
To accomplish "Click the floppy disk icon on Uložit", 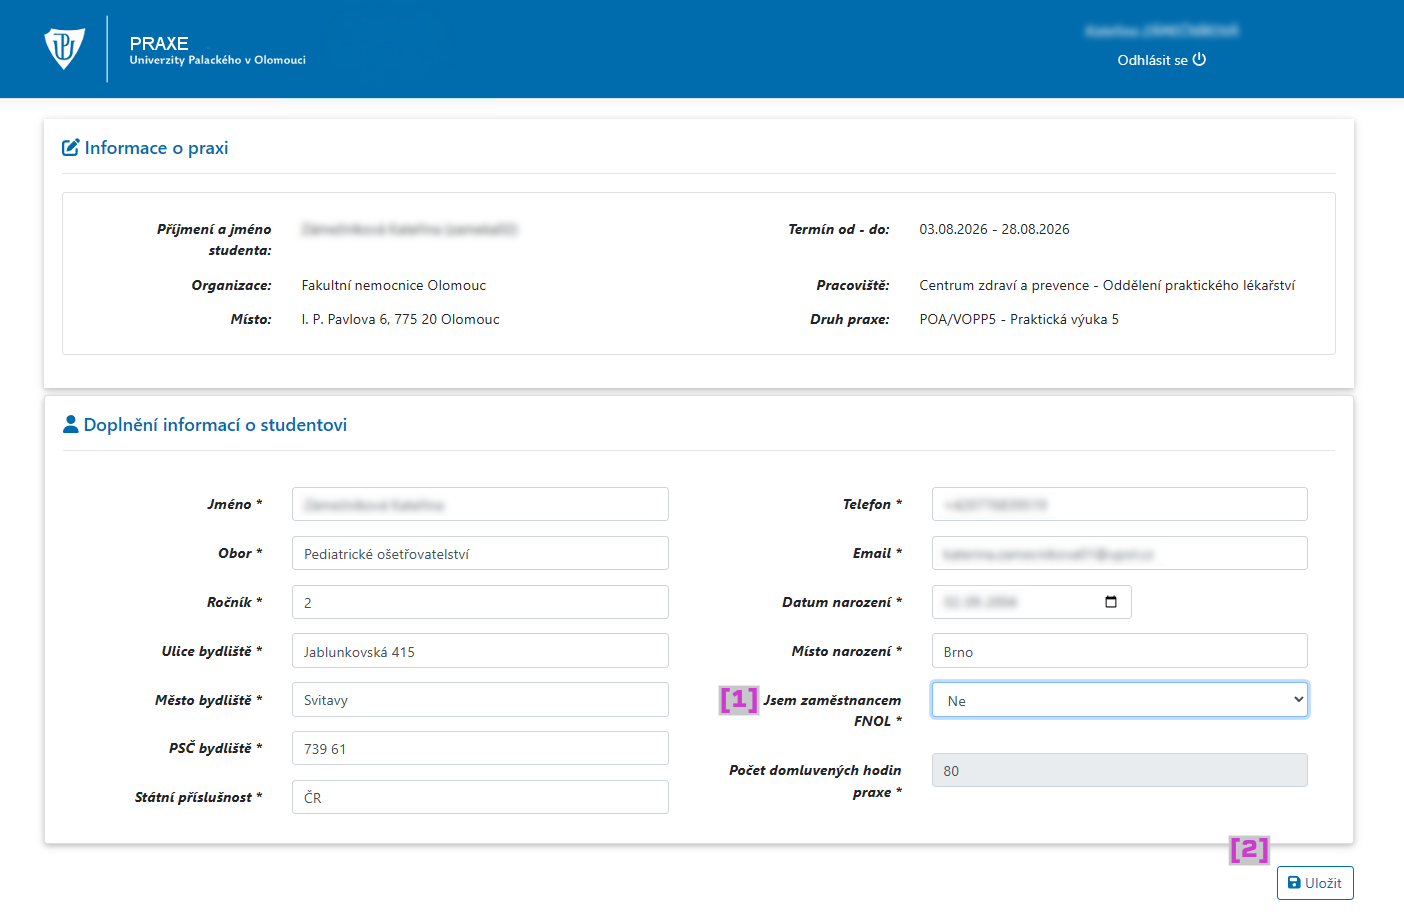I will tap(1294, 883).
